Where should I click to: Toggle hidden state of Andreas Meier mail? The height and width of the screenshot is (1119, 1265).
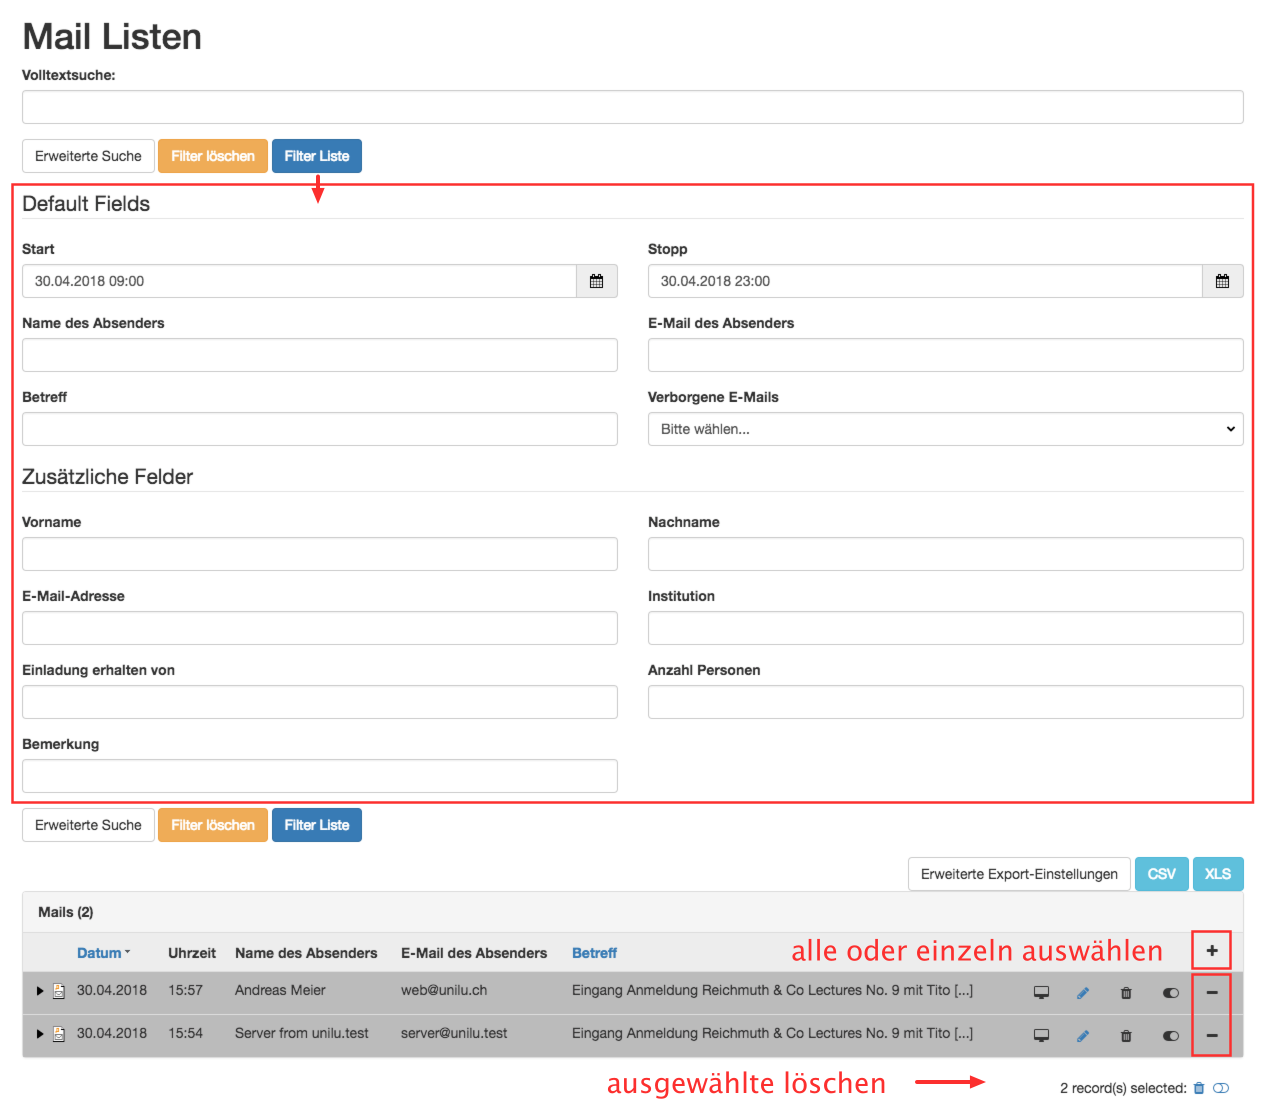1171,993
